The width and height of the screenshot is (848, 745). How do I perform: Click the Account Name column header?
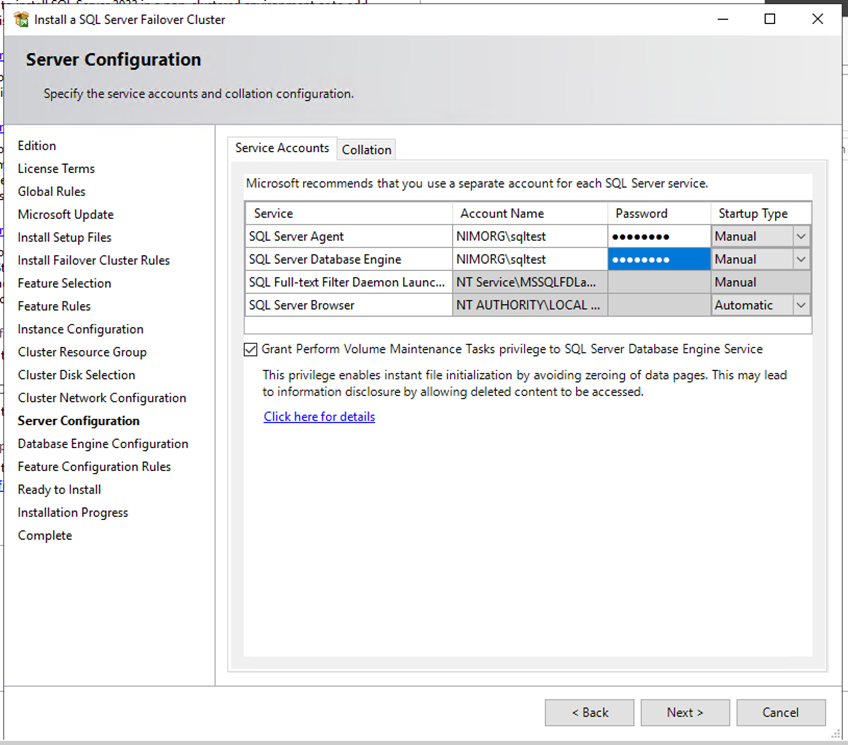[x=529, y=214]
